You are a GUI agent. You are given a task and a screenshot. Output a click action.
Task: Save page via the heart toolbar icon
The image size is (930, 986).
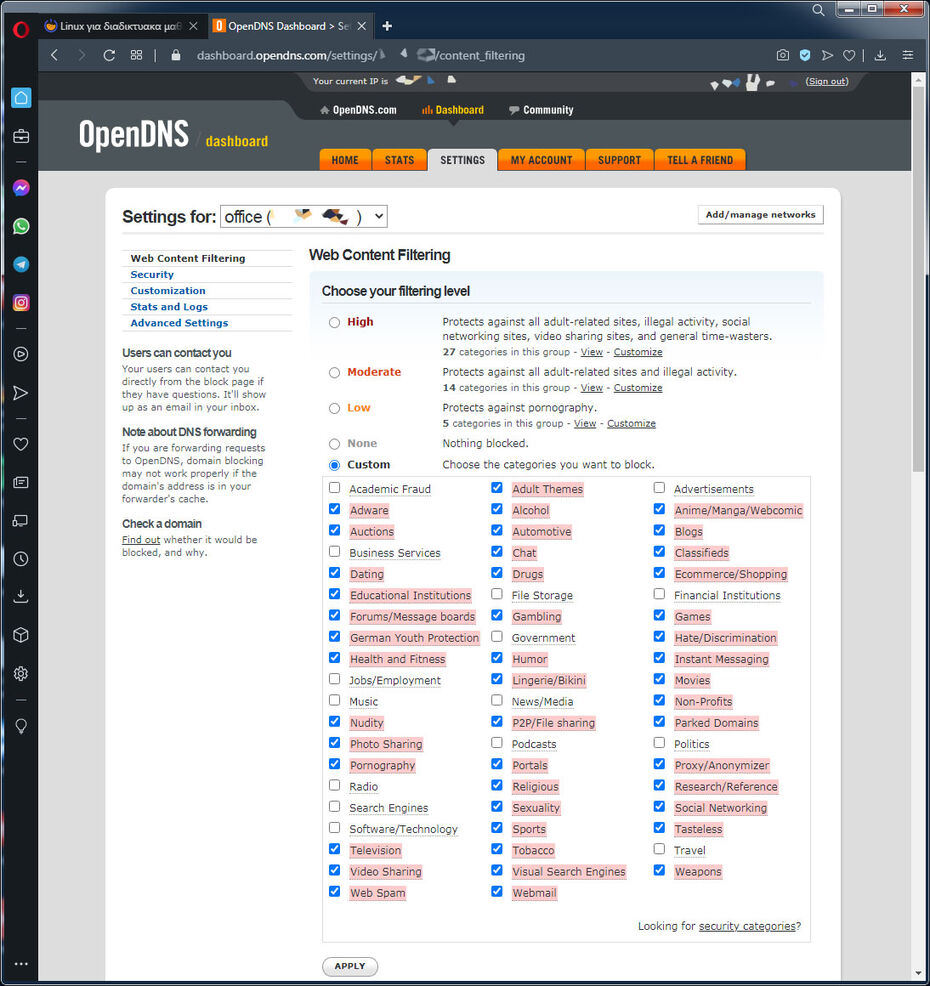point(849,55)
